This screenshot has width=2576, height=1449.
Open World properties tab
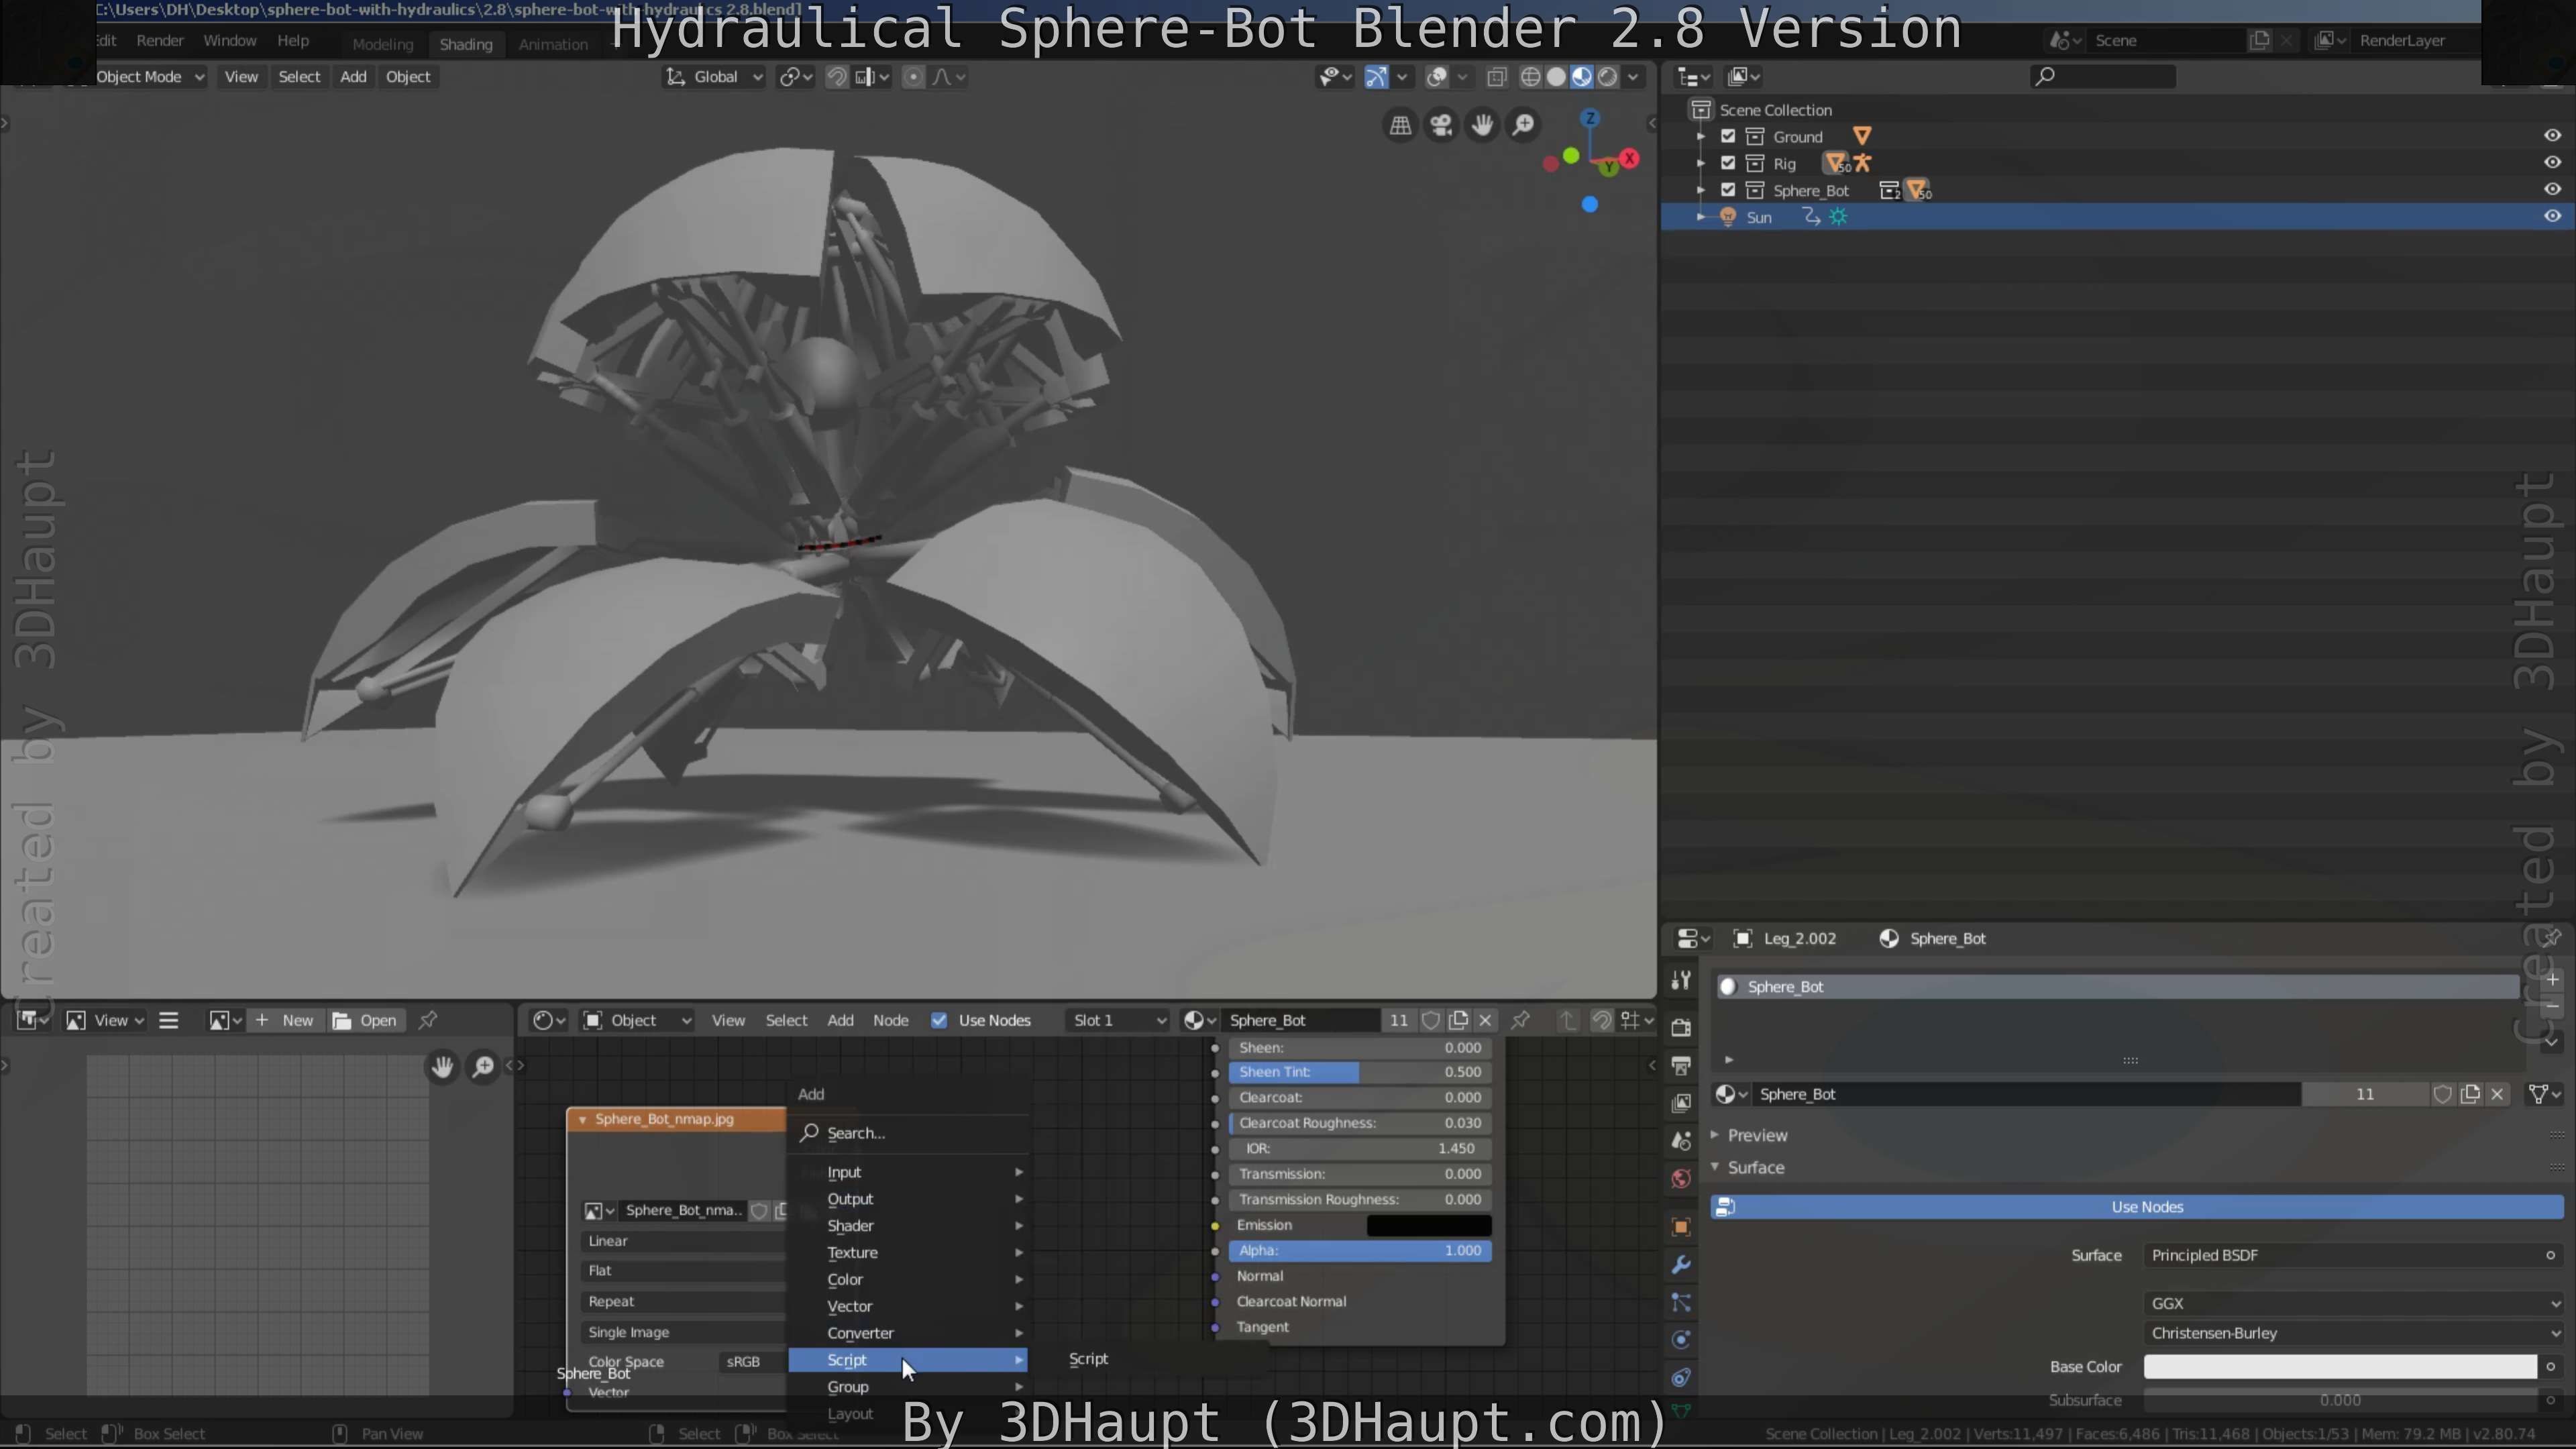click(1681, 1178)
